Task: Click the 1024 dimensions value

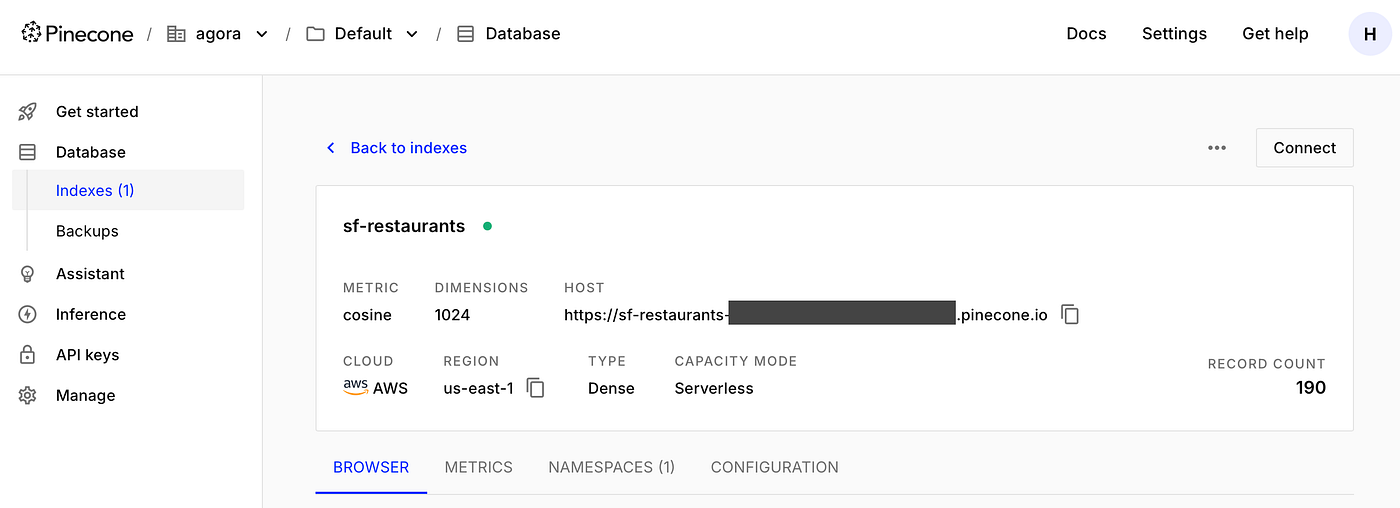Action: click(452, 315)
